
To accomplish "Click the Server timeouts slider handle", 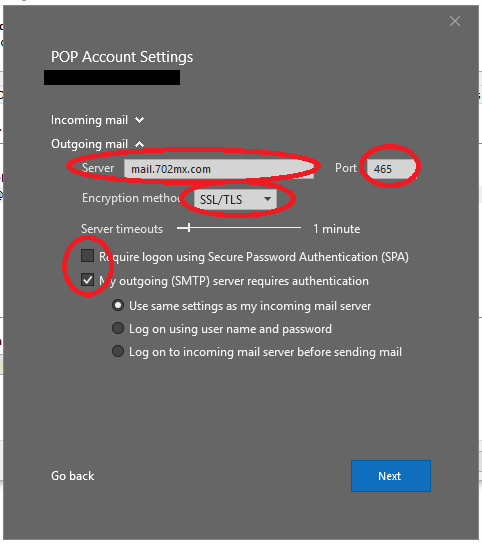I will point(189,228).
